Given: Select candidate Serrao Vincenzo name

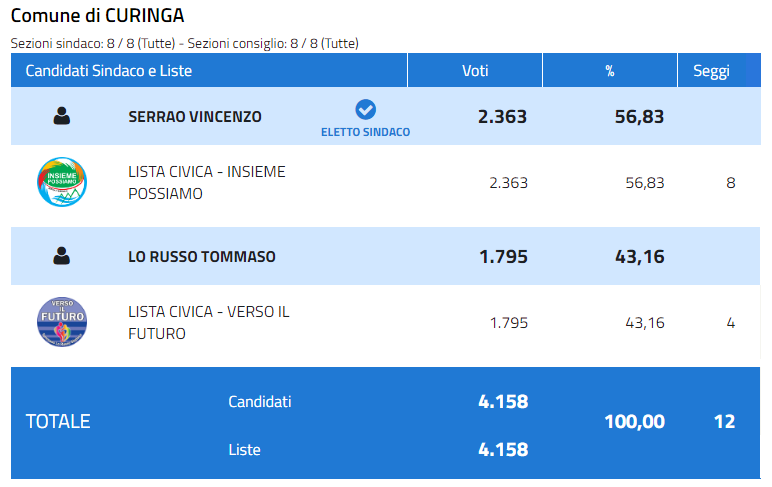Looking at the screenshot, I should coord(195,117).
